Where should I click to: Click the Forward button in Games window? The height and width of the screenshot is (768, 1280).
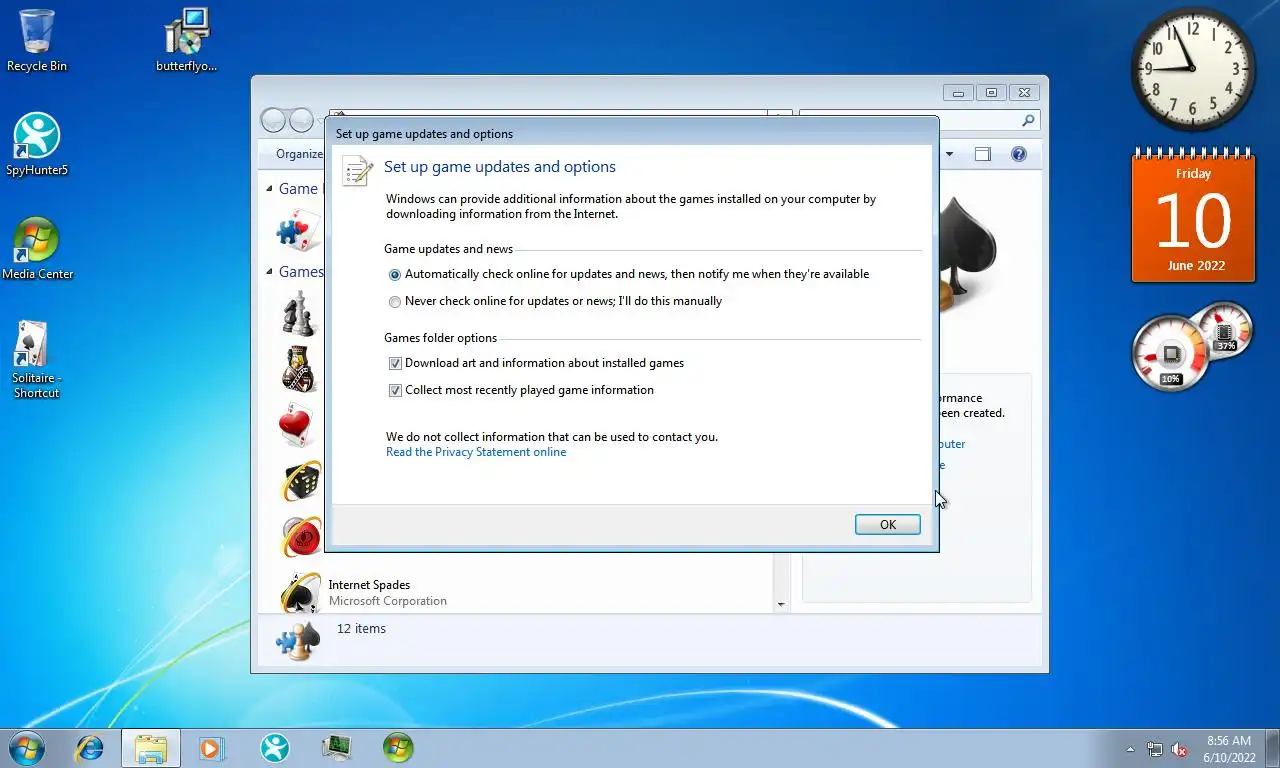click(301, 121)
